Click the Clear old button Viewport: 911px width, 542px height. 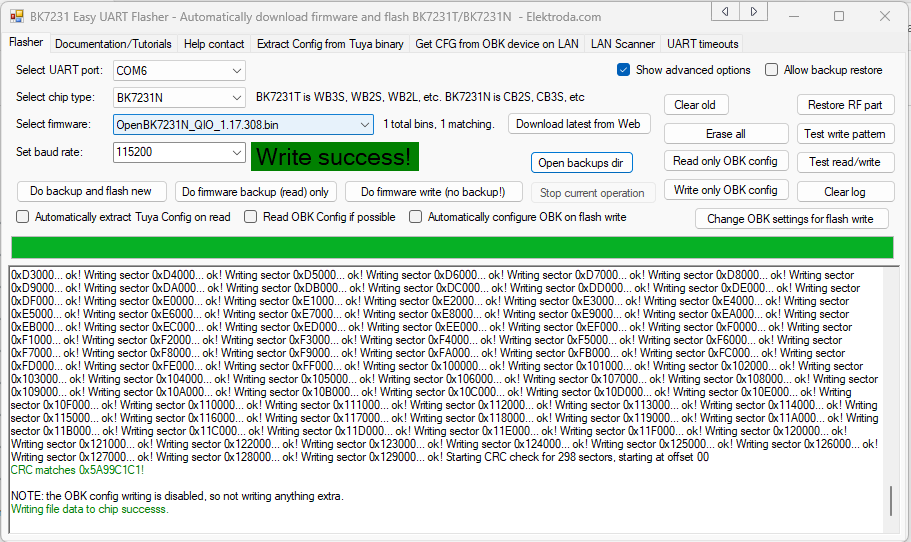click(x=695, y=105)
